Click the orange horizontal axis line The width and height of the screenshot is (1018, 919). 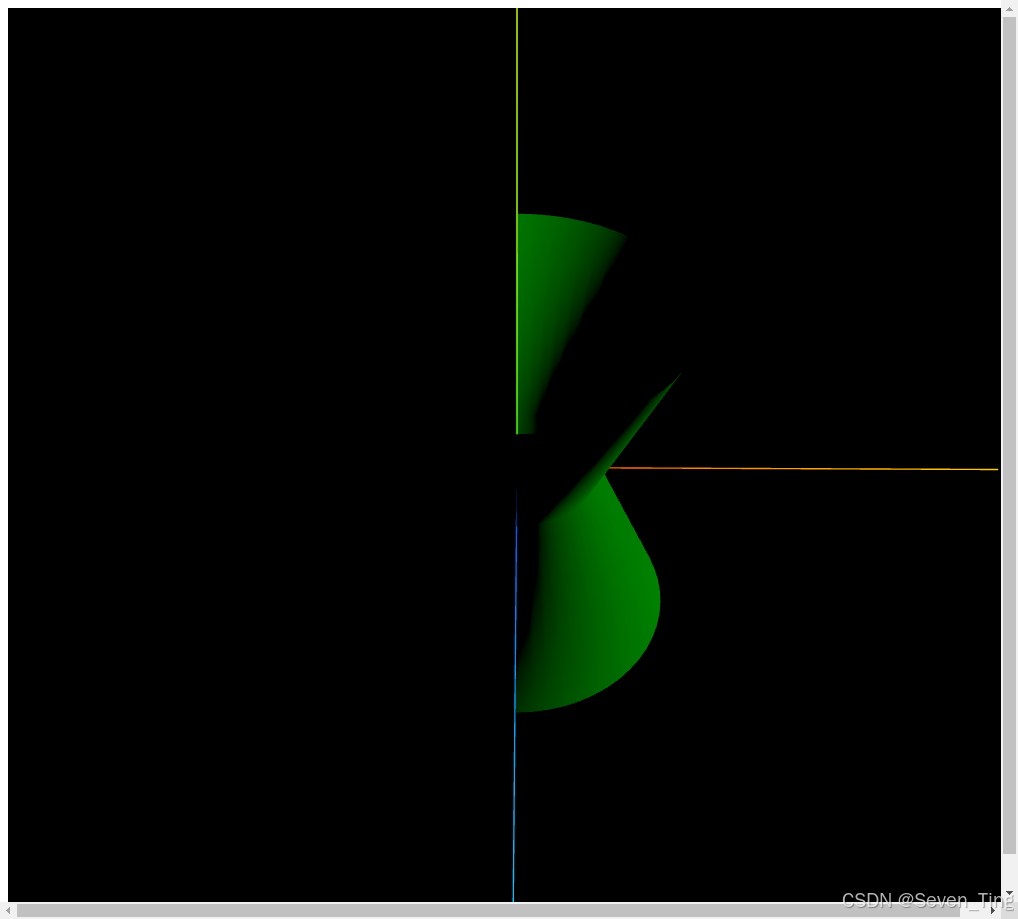click(803, 468)
